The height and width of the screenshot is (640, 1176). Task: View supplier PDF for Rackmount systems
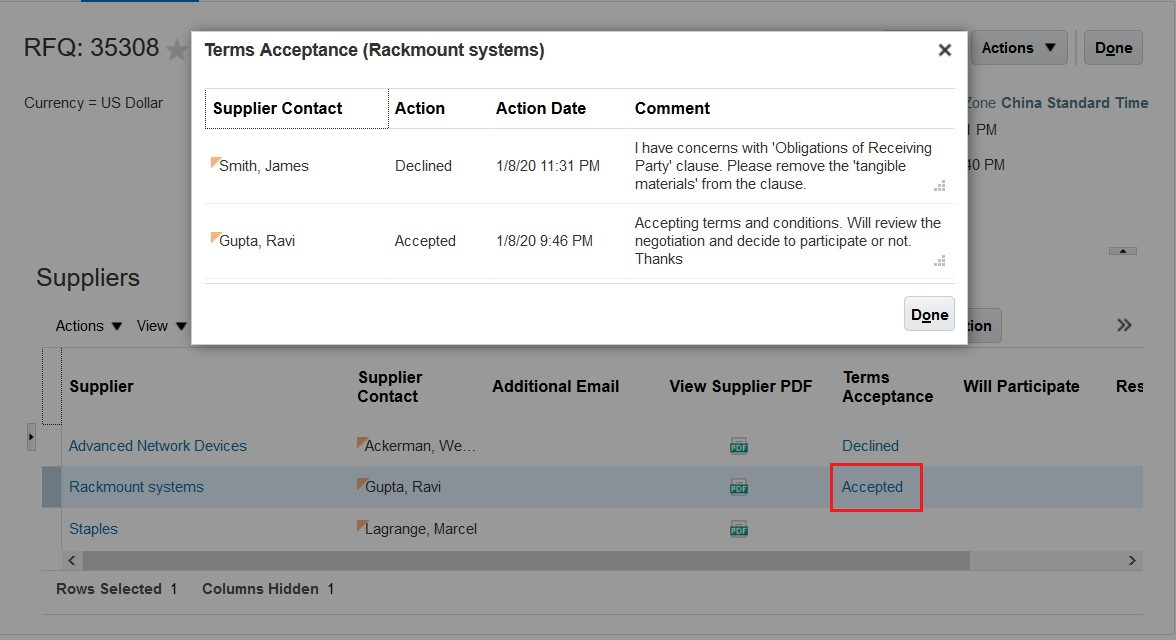pyautogui.click(x=739, y=487)
